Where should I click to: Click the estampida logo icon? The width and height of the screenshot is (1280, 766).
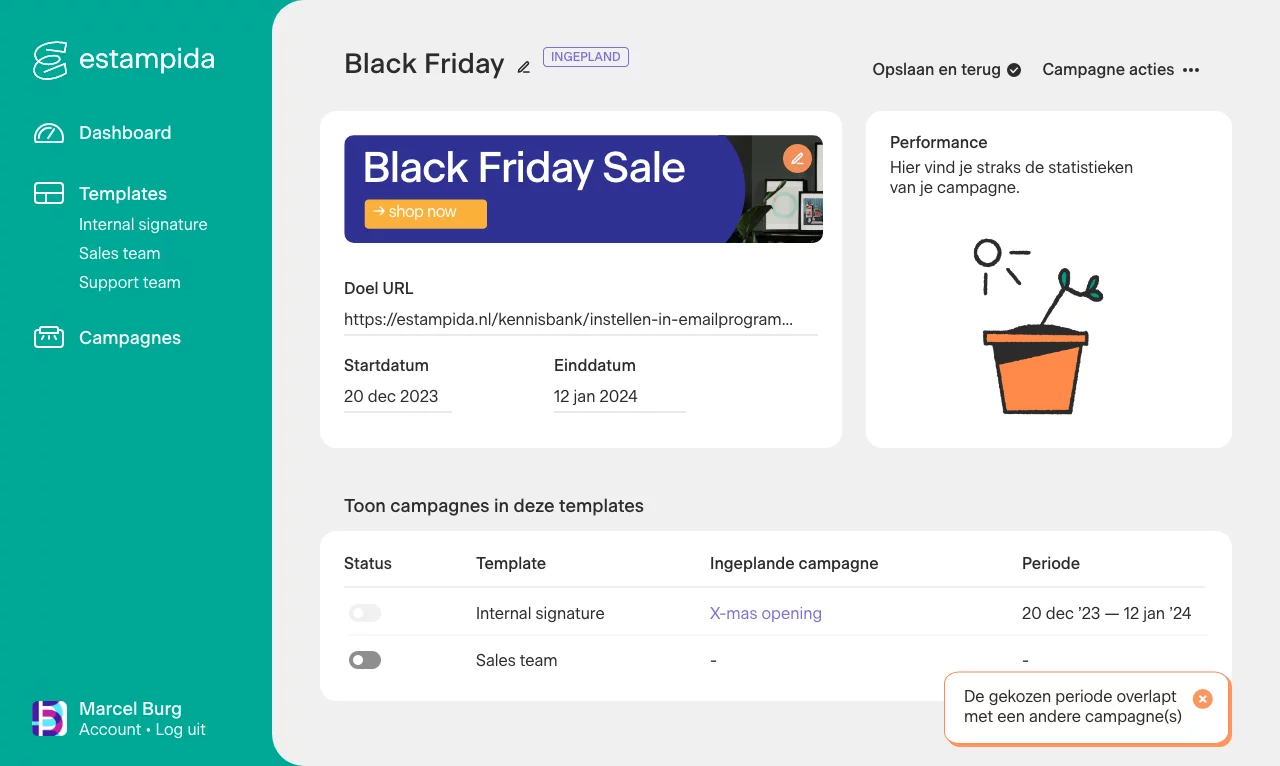coord(49,60)
